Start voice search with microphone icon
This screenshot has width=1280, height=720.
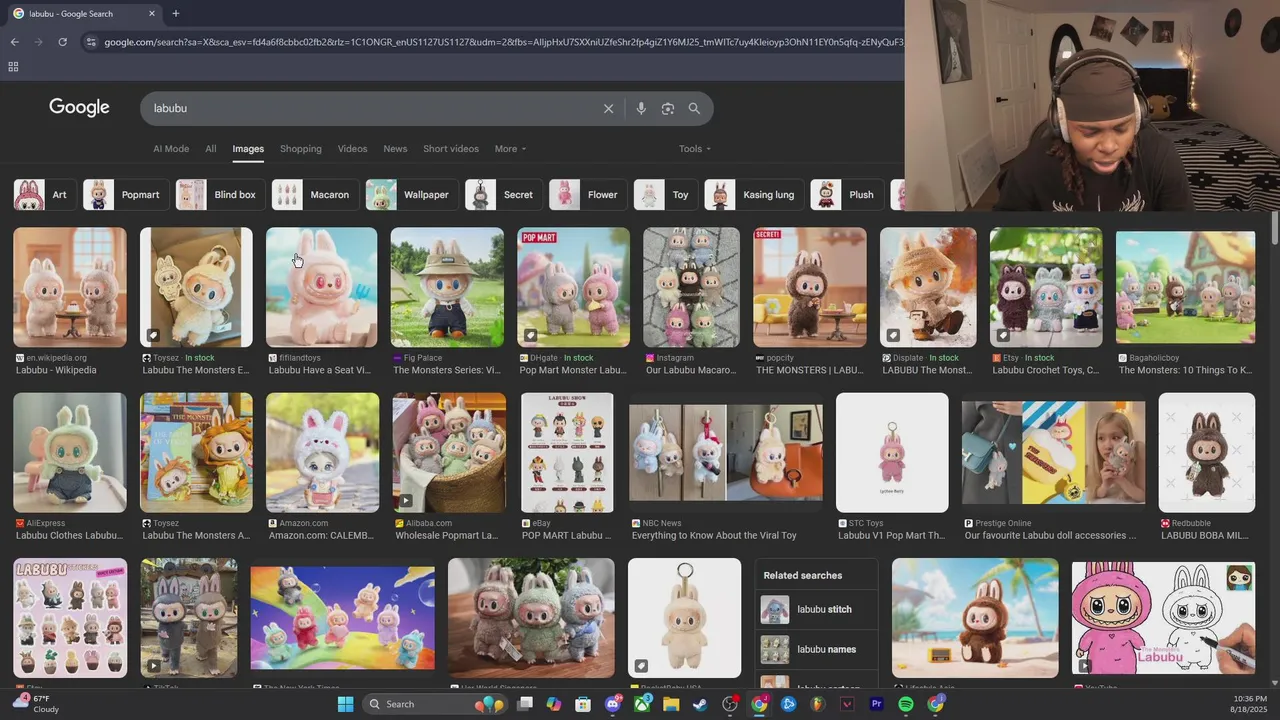(641, 108)
